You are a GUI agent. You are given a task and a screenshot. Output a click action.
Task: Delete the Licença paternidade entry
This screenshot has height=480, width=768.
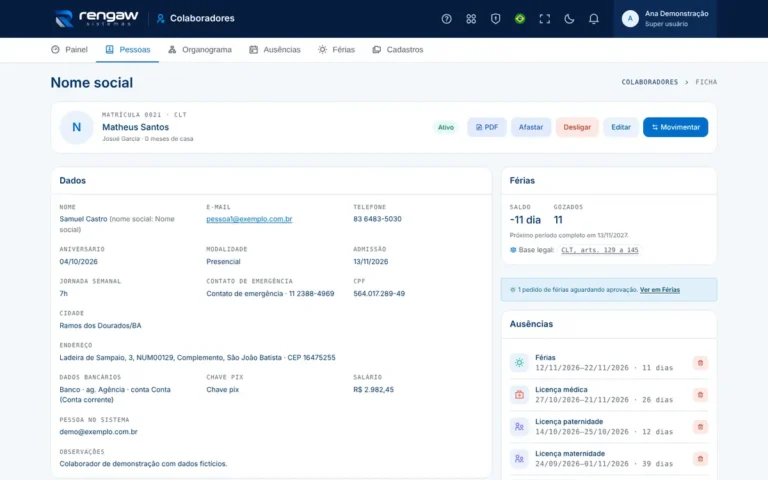(700, 427)
